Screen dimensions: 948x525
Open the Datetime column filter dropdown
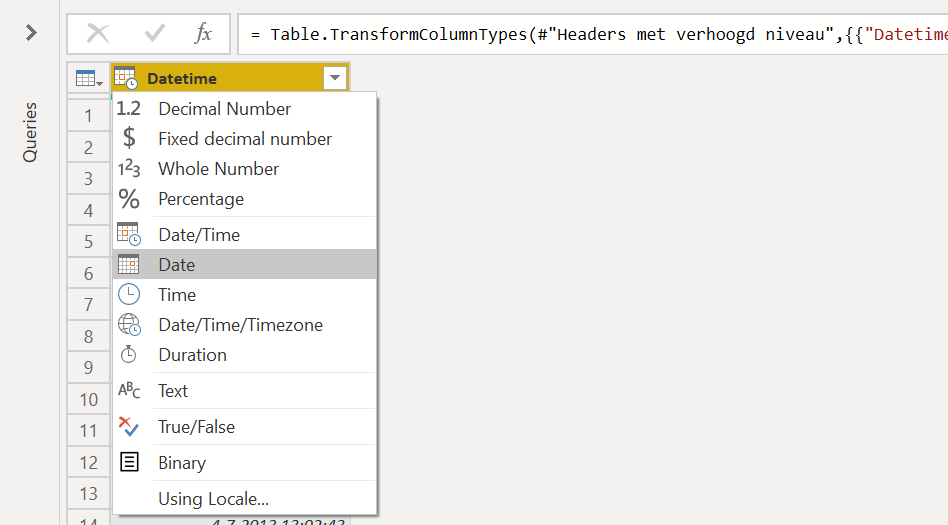(333, 78)
